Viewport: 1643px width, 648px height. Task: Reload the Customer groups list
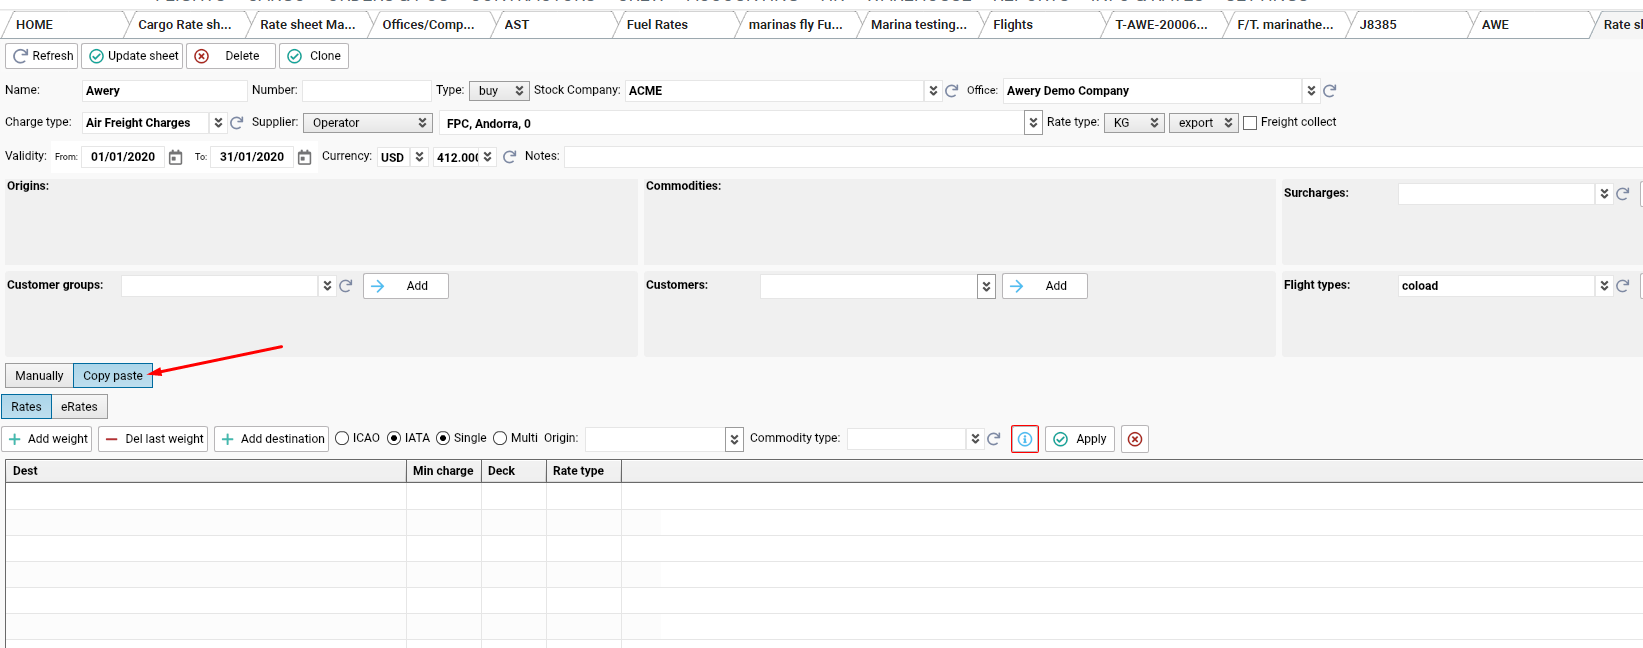click(346, 286)
